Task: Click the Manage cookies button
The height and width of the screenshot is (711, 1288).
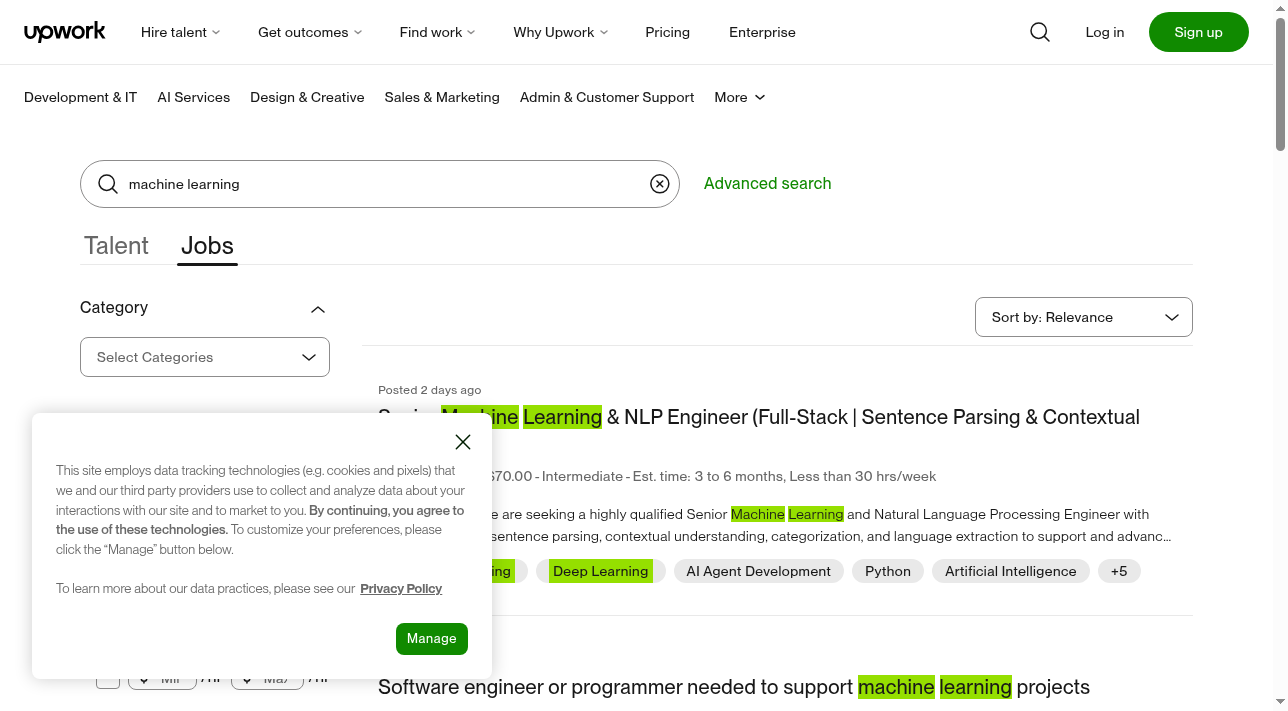Action: click(432, 638)
